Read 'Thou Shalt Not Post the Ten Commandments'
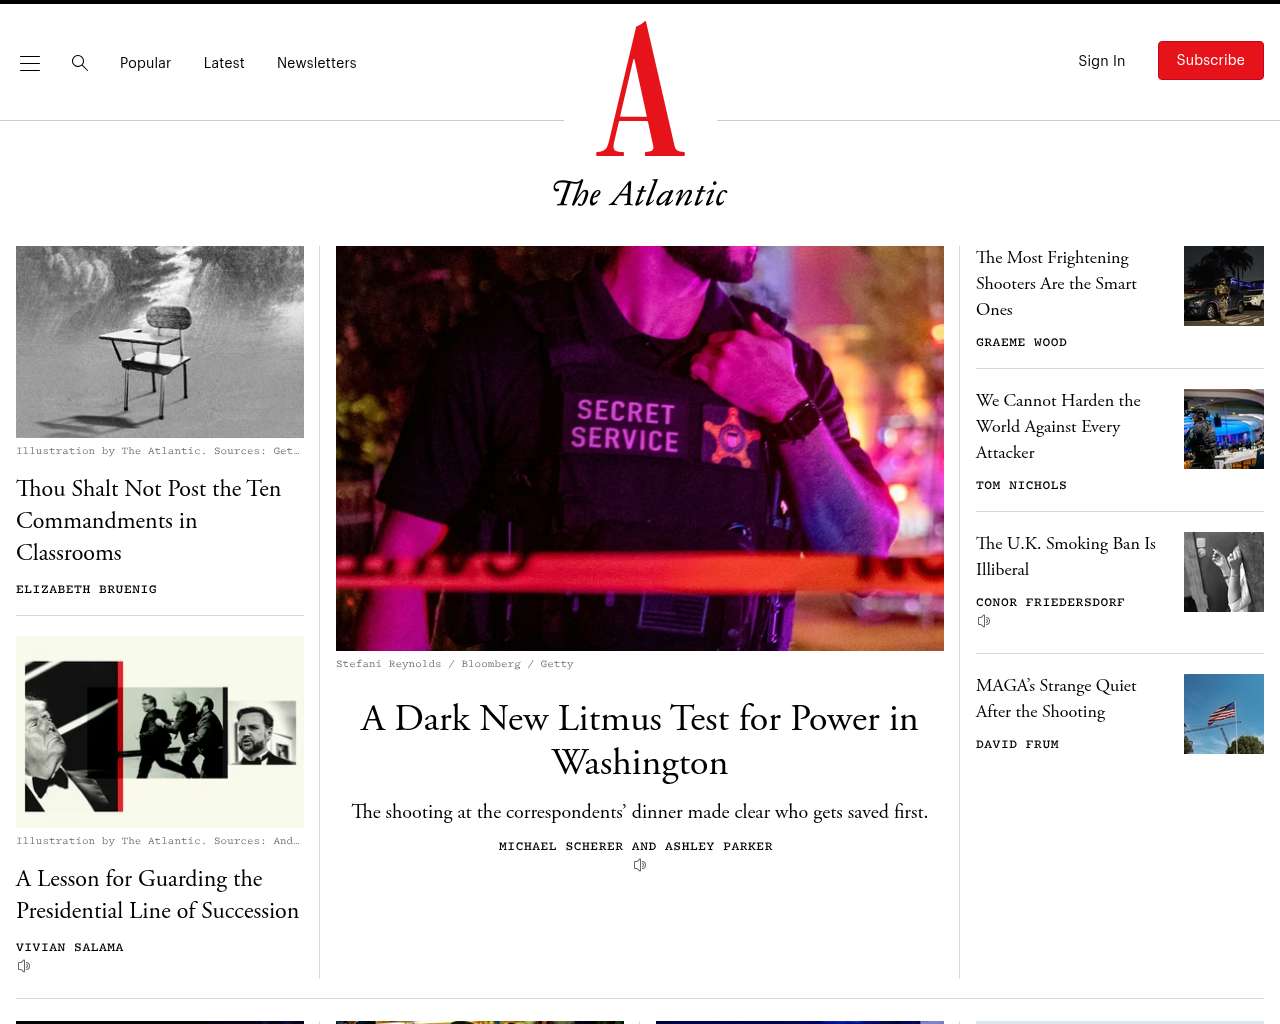 coord(149,520)
